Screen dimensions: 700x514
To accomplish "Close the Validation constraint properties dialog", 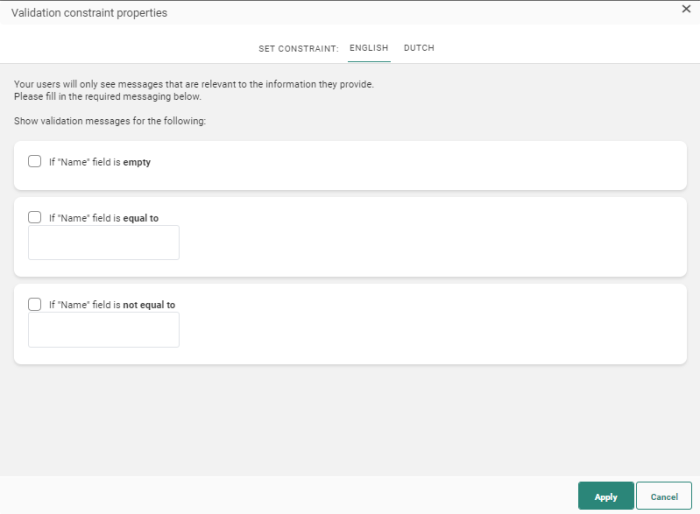I will (686, 9).
